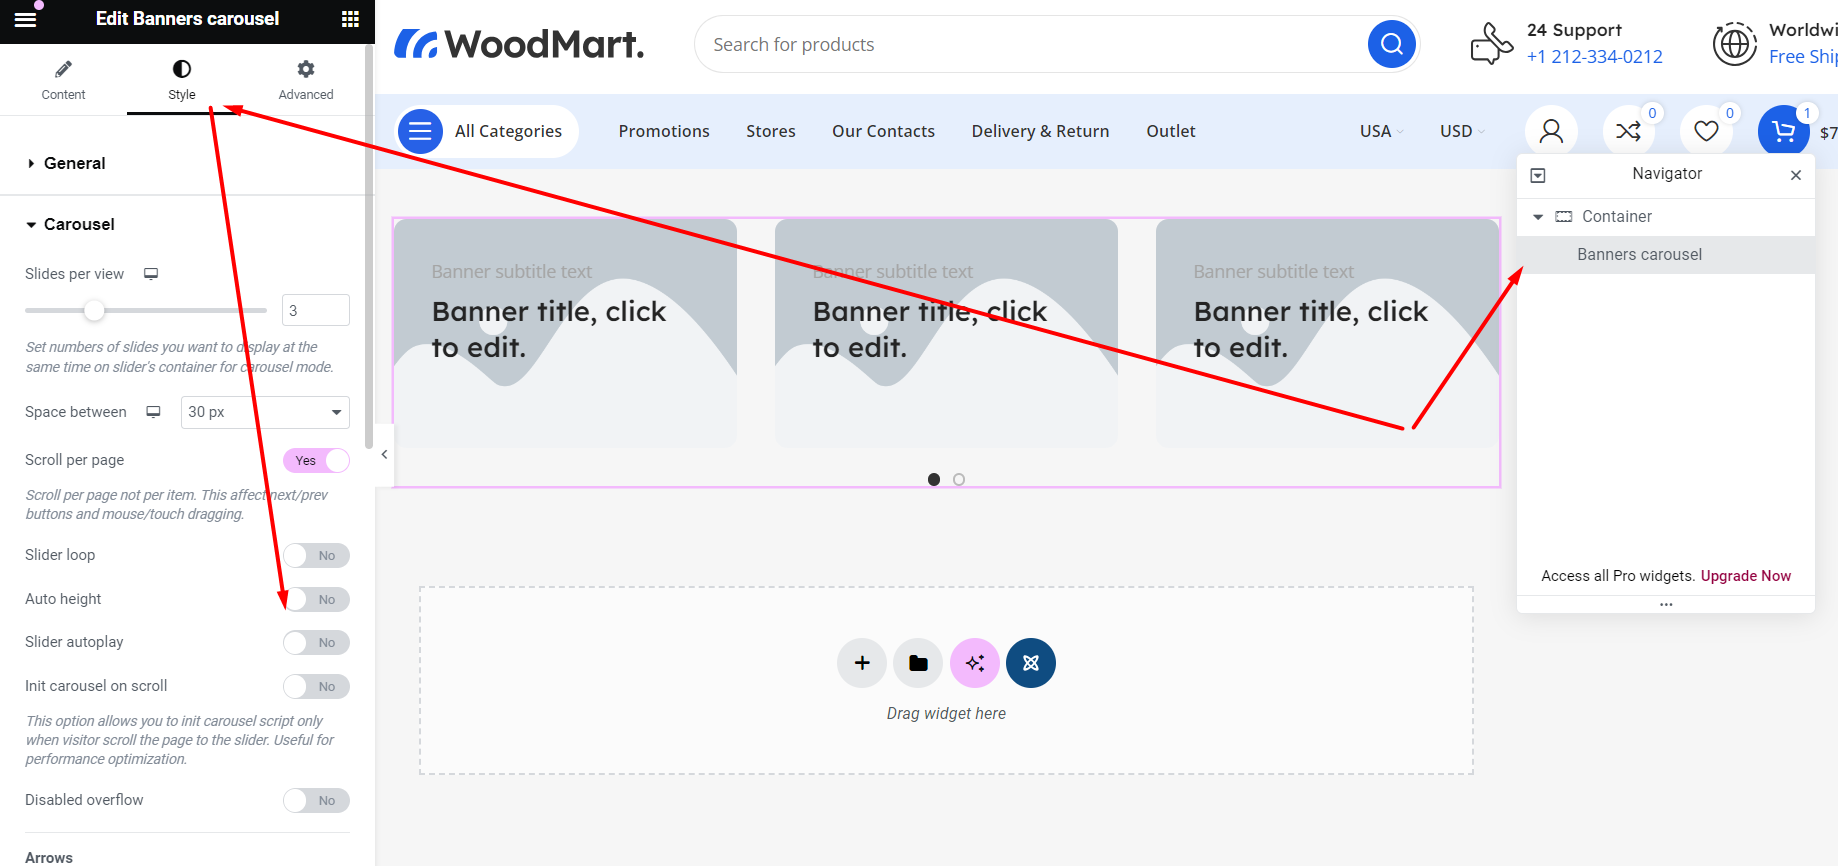Open the Outlet menu item
Viewport: 1838px width, 866px height.
pyautogui.click(x=1171, y=131)
